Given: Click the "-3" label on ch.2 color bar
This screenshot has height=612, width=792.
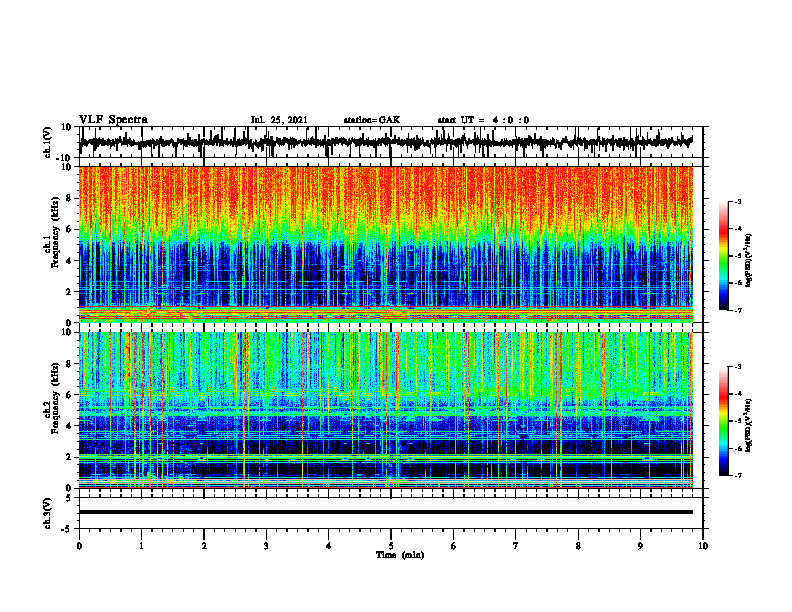Looking at the screenshot, I should 738,367.
